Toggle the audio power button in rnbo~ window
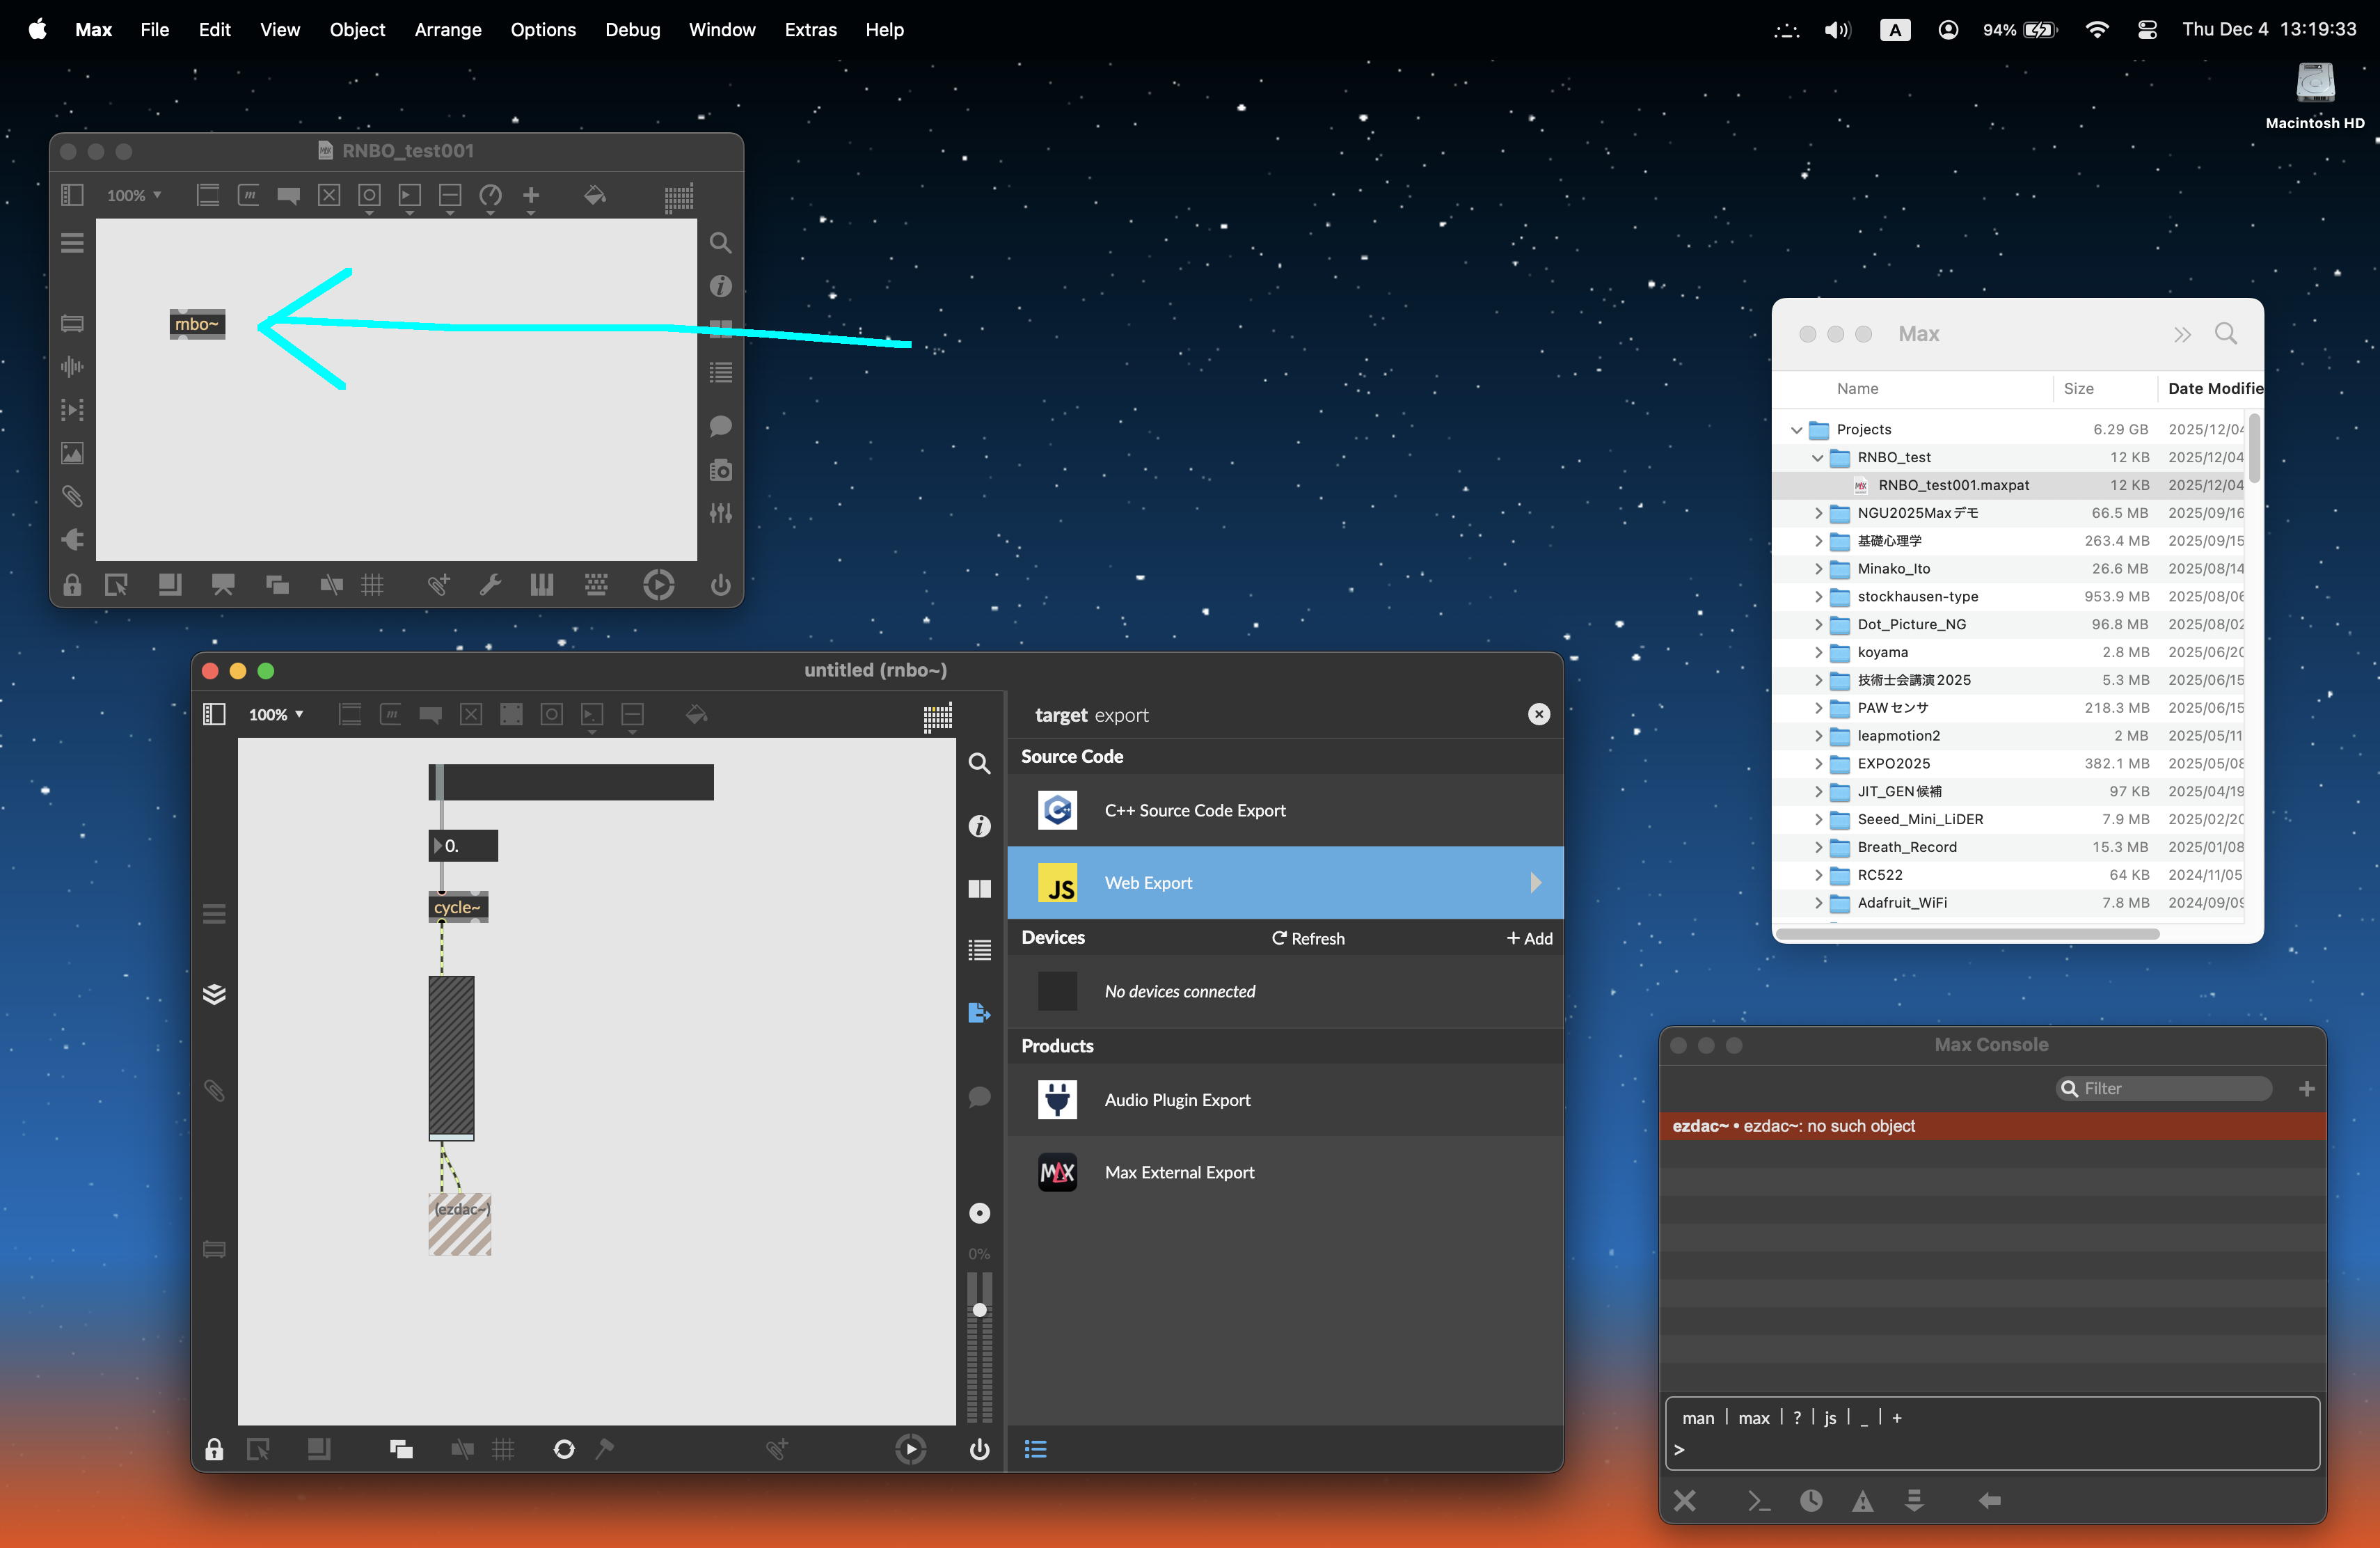This screenshot has width=2380, height=1548. (x=979, y=1449)
